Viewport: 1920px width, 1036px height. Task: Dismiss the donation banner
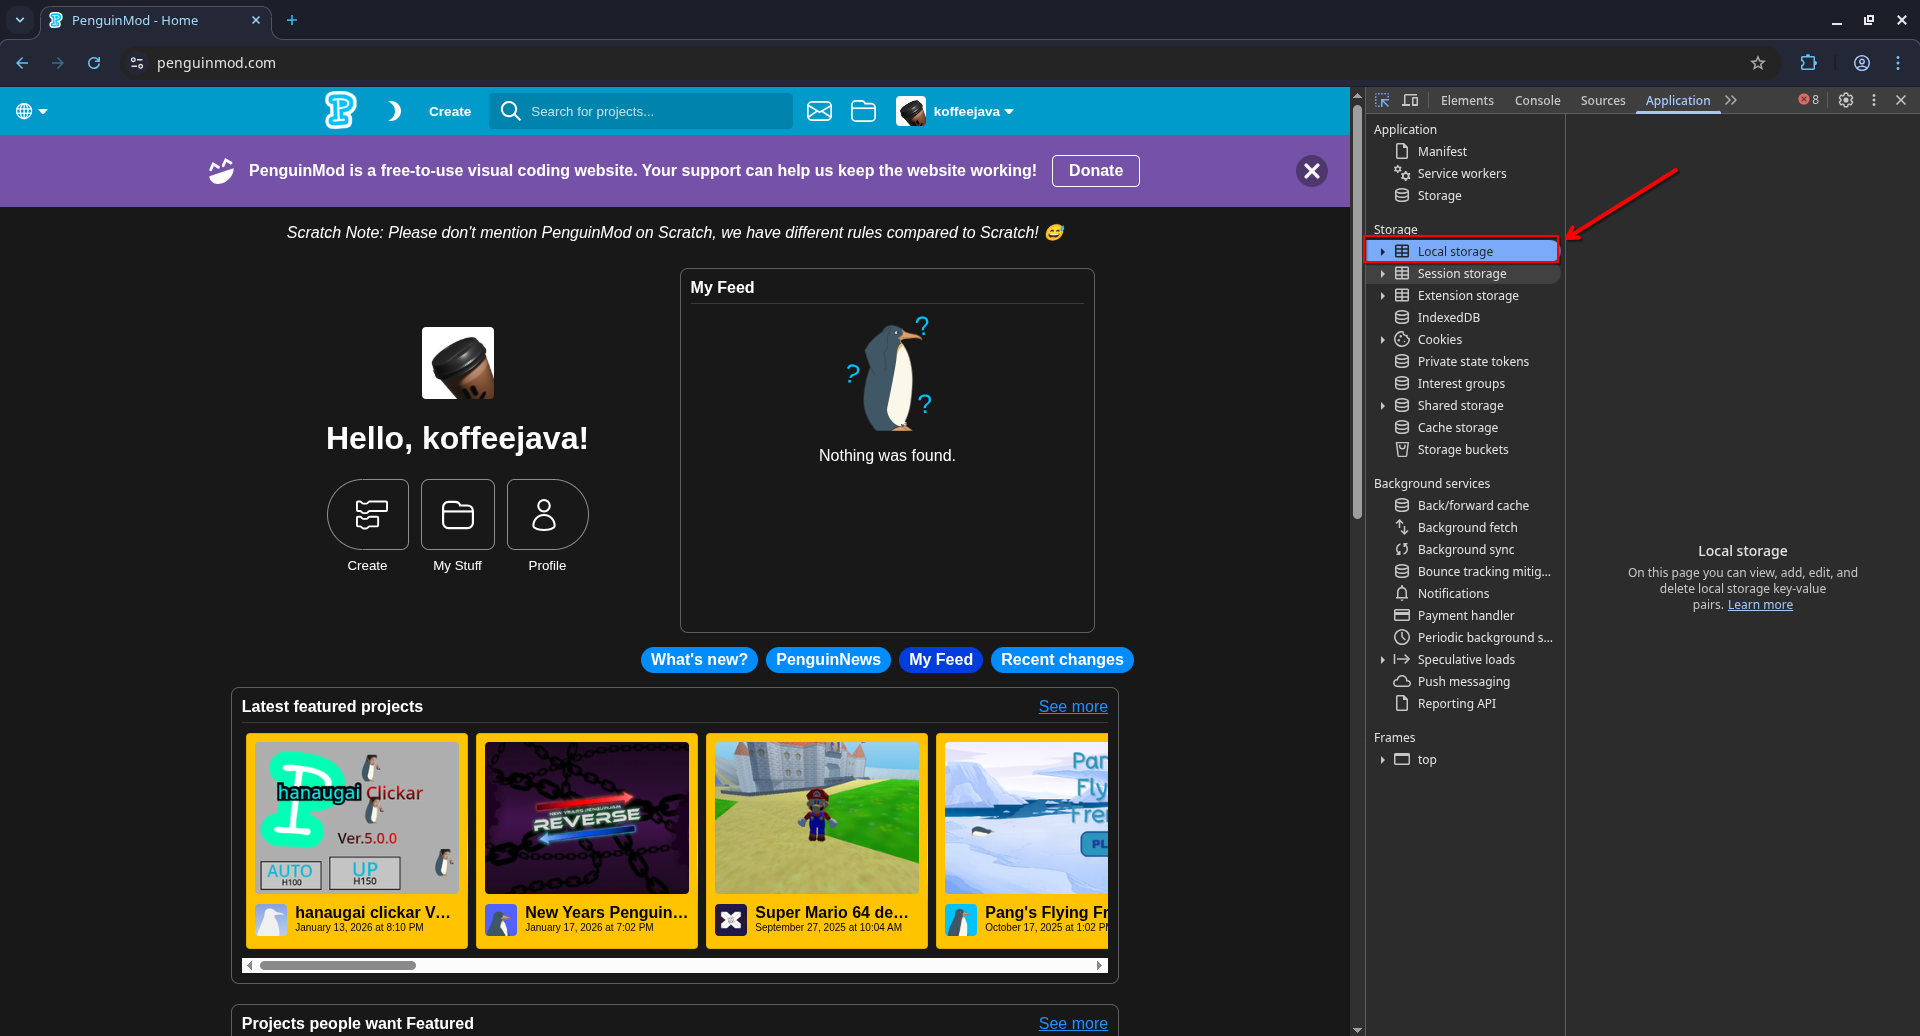click(x=1311, y=171)
